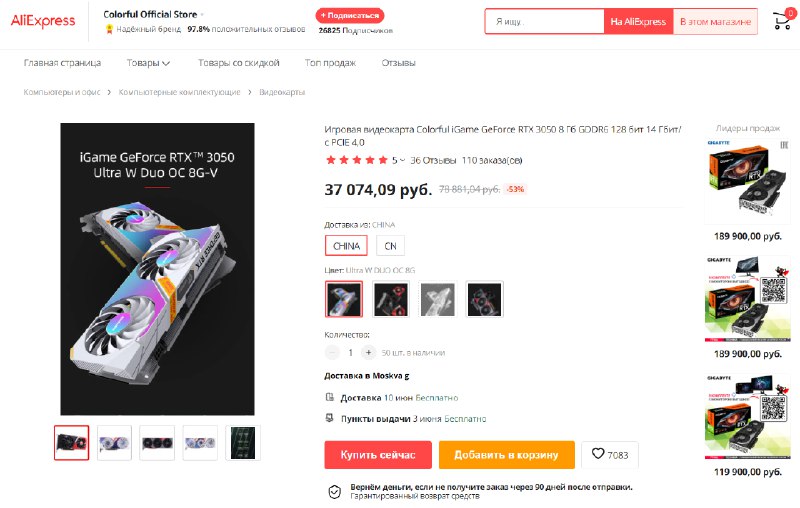The width and height of the screenshot is (800, 508).
Task: Expand the Товары dropdown menu
Action: click(148, 63)
